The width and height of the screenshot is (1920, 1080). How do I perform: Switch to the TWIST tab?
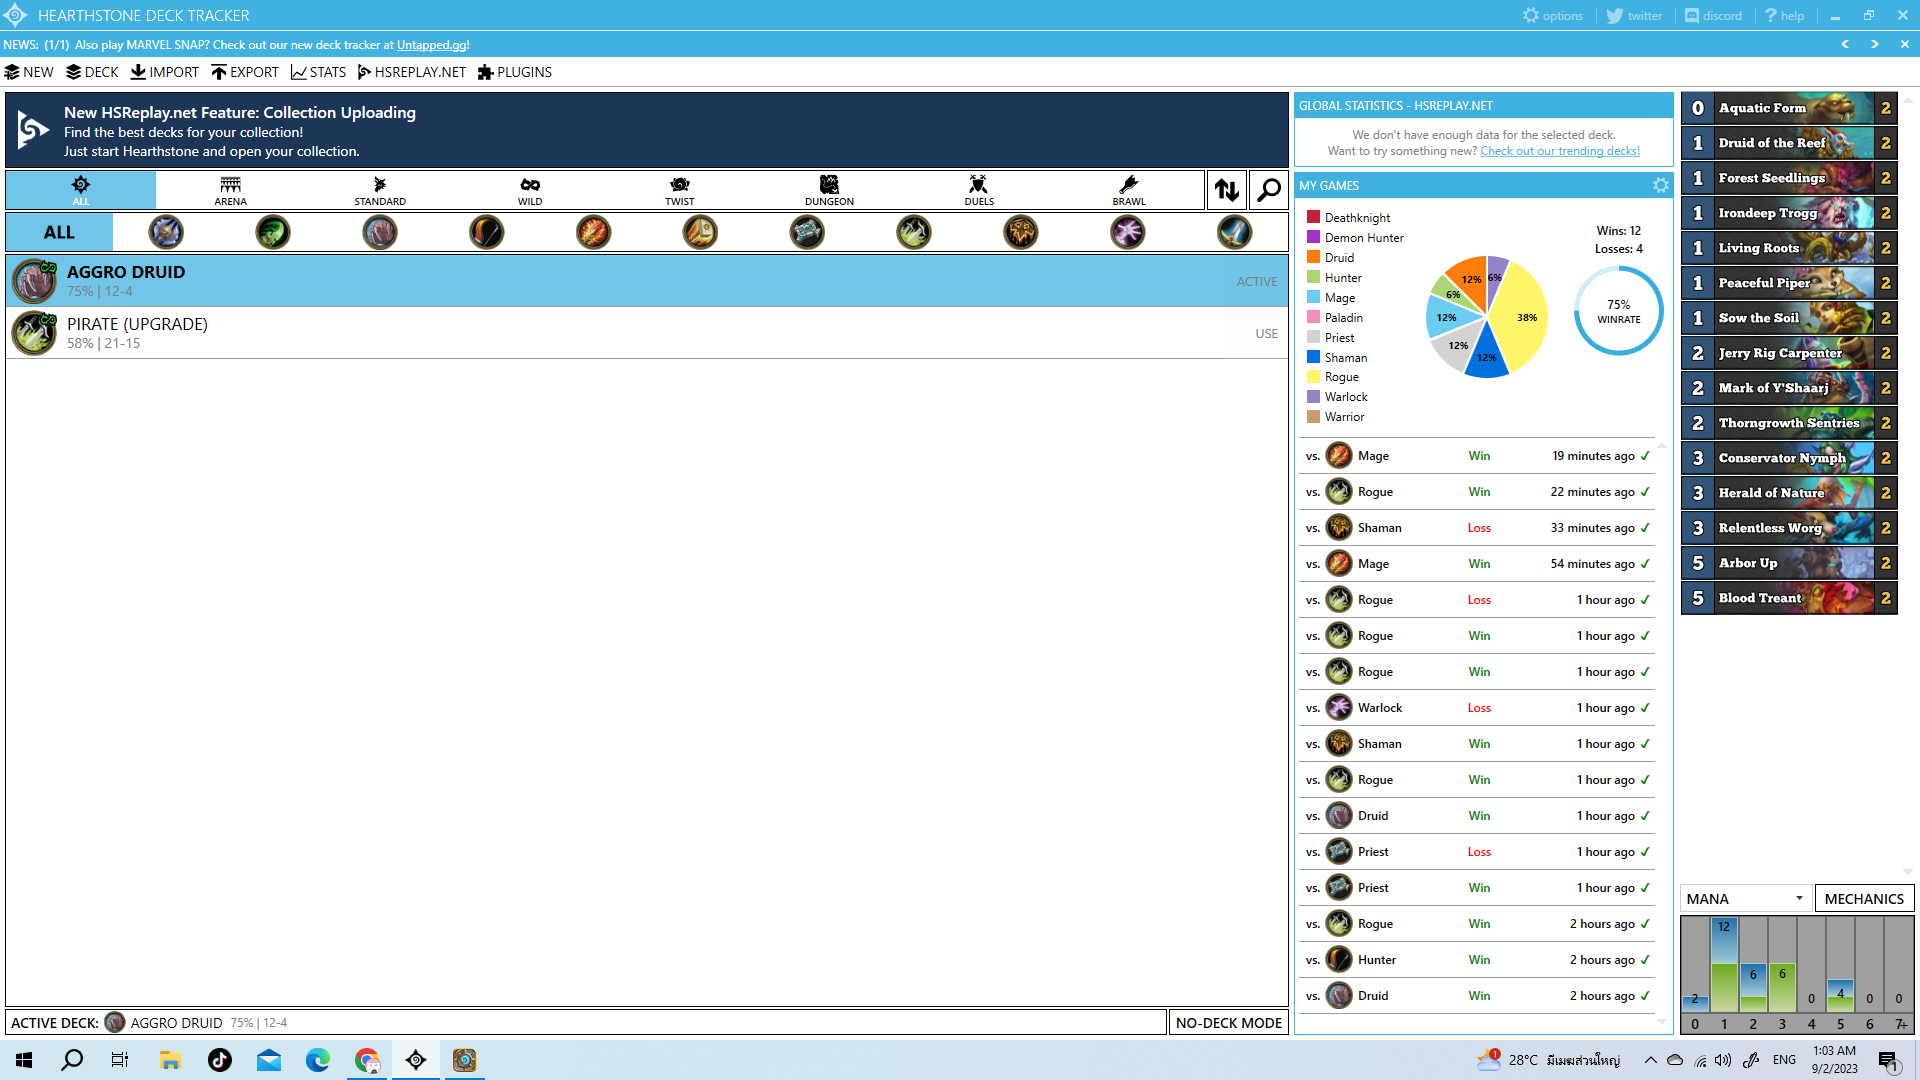tap(680, 190)
